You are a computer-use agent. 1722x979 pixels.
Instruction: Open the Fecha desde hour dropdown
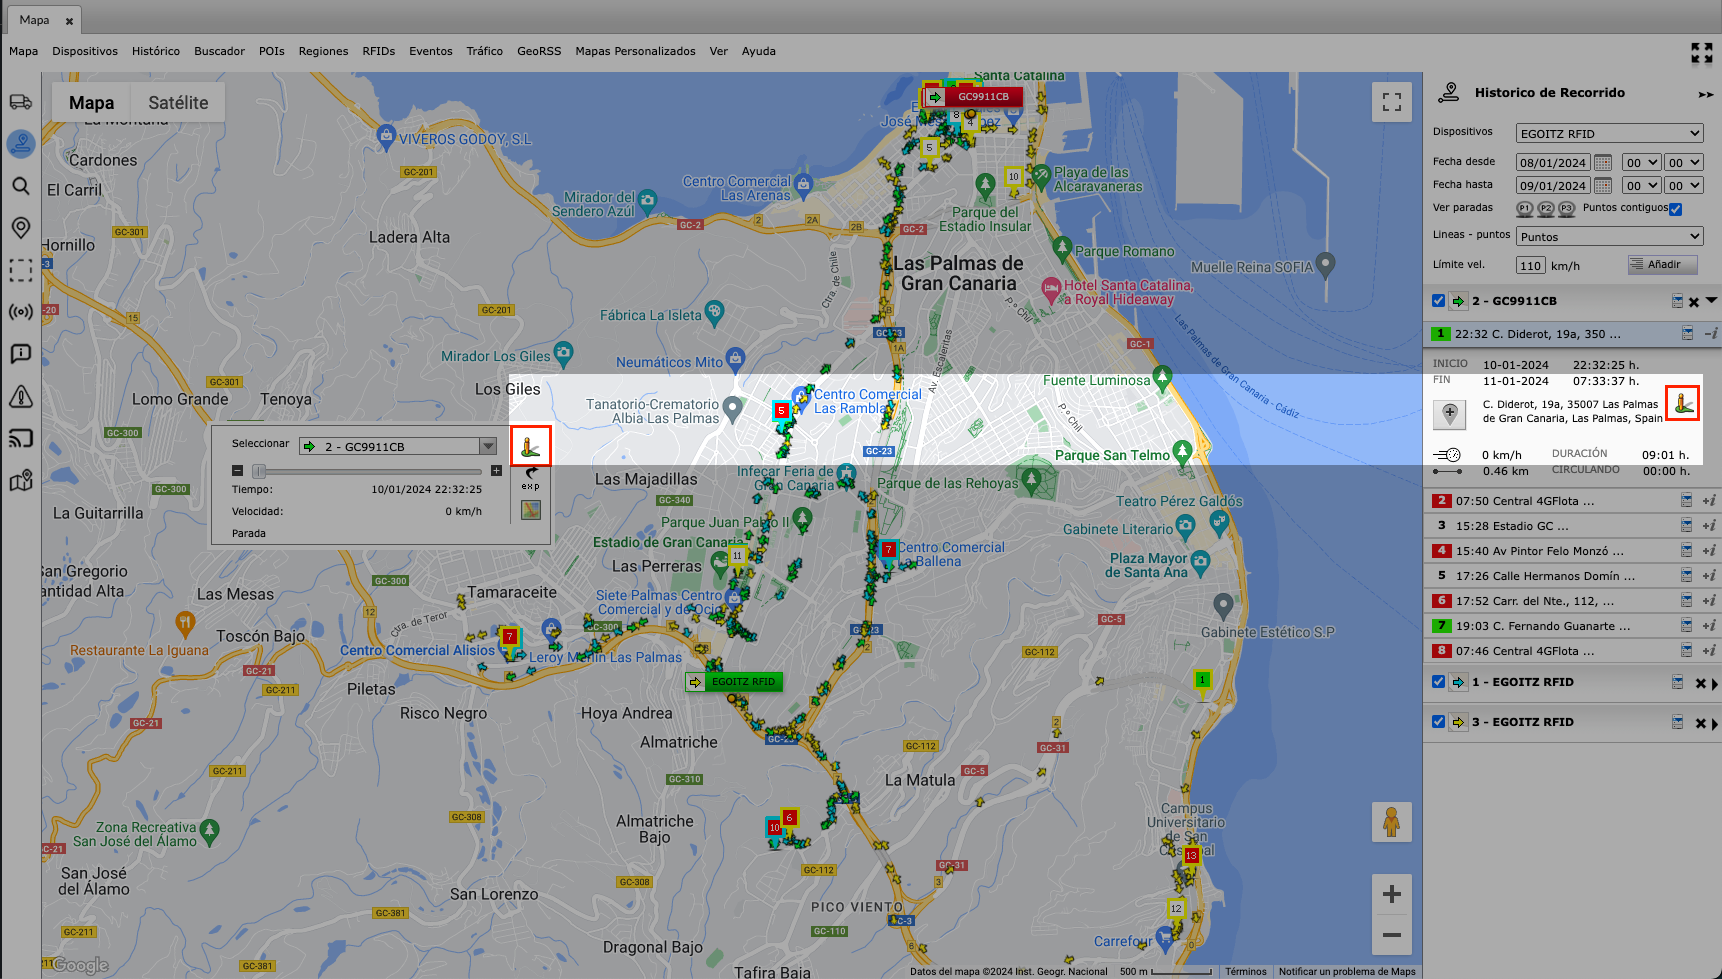coord(1641,162)
